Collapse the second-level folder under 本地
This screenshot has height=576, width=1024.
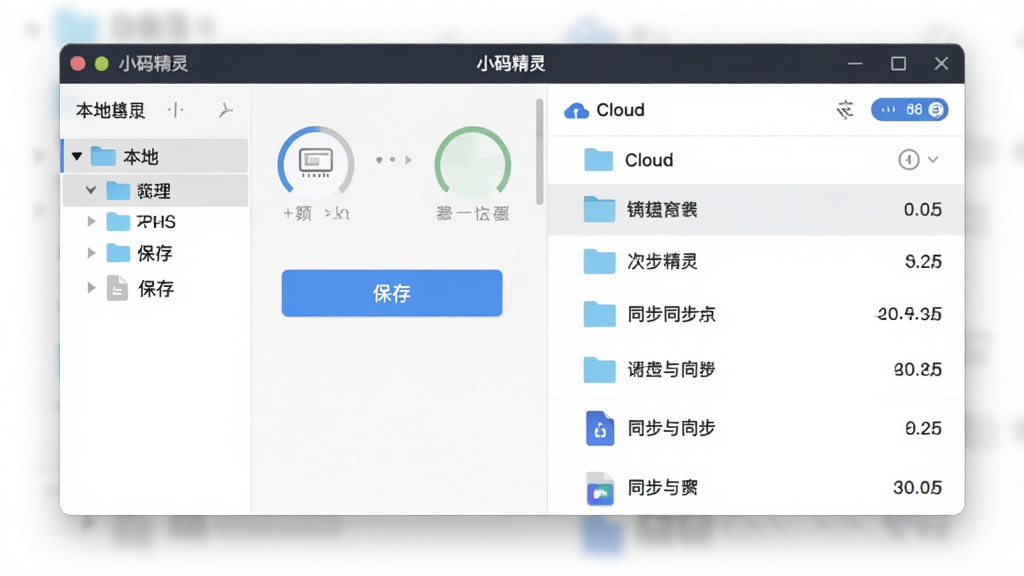click(91, 191)
